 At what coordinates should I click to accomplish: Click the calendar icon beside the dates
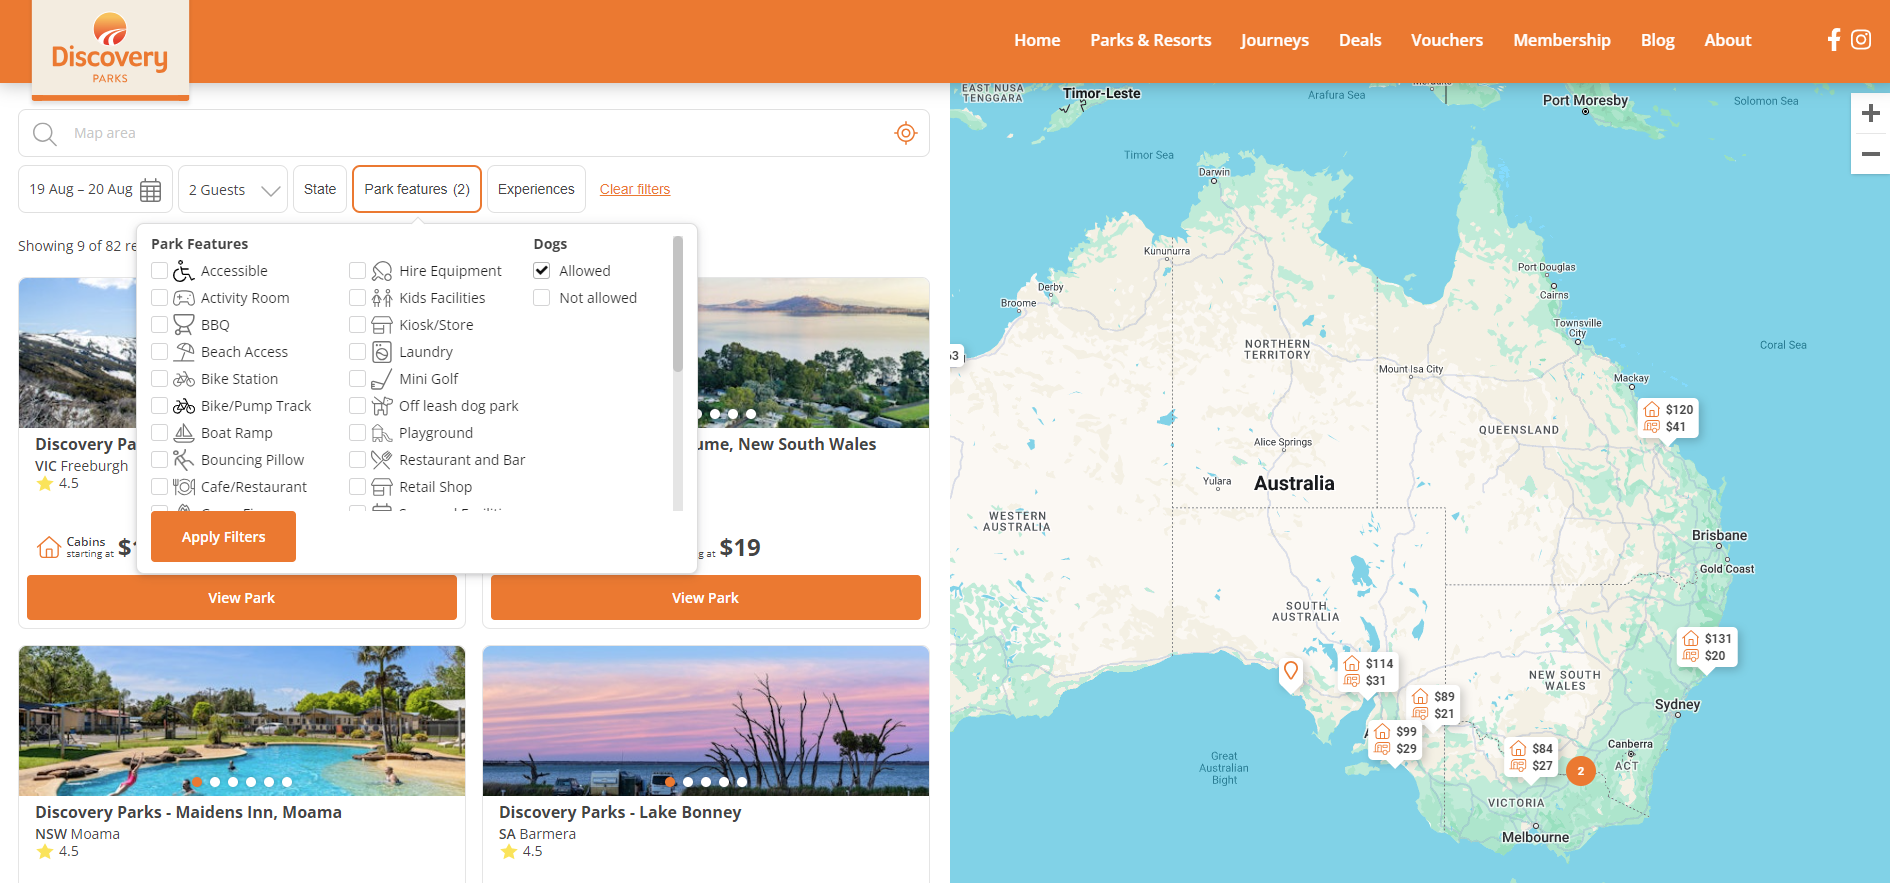coord(151,190)
